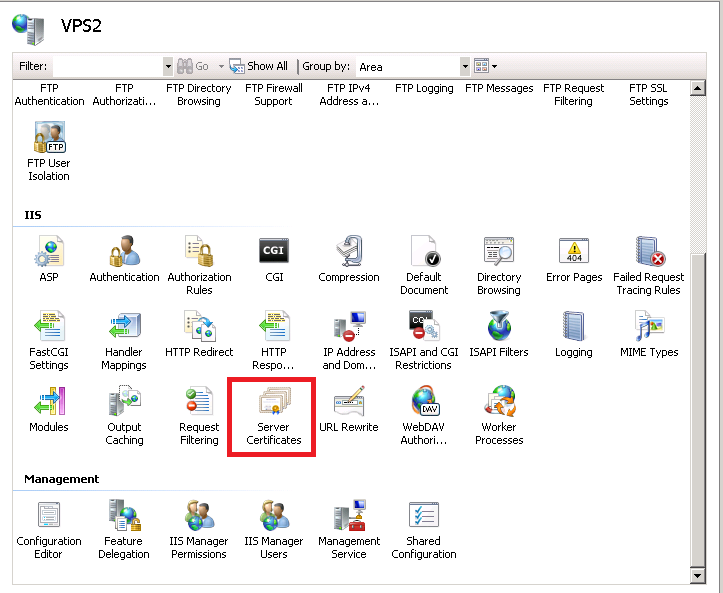The height and width of the screenshot is (593, 723).
Task: Expand the Filter dropdown arrow
Action: point(168,67)
